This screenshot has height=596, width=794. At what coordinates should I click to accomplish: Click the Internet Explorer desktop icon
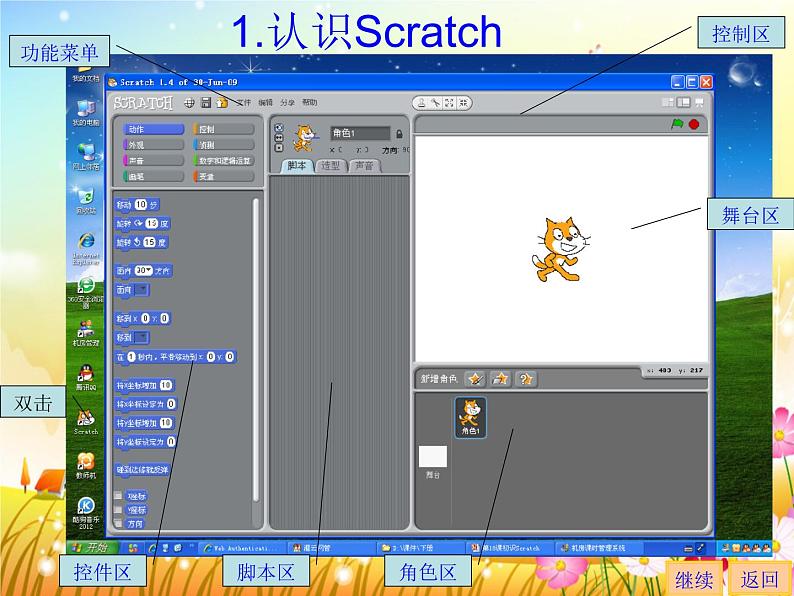tap(86, 249)
